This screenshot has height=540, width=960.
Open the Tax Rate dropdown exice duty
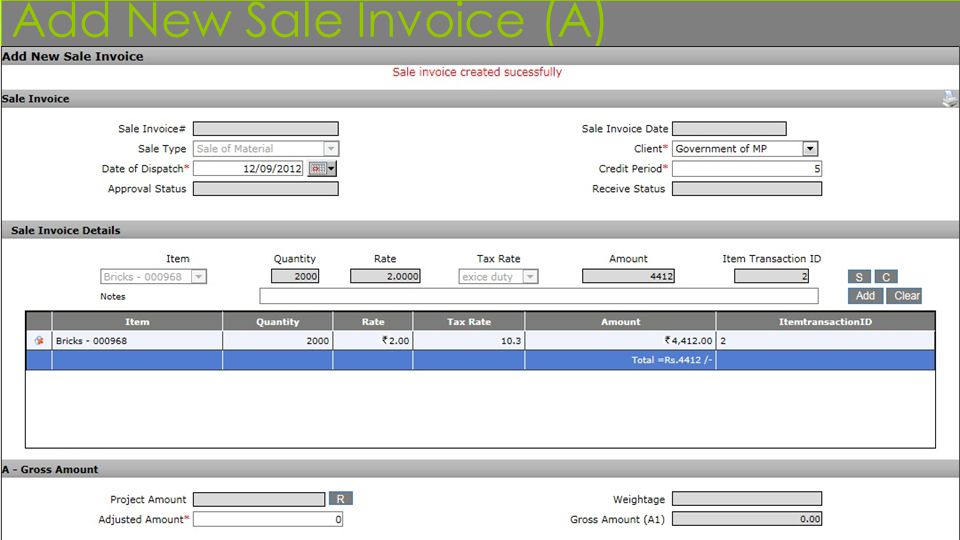tap(530, 277)
